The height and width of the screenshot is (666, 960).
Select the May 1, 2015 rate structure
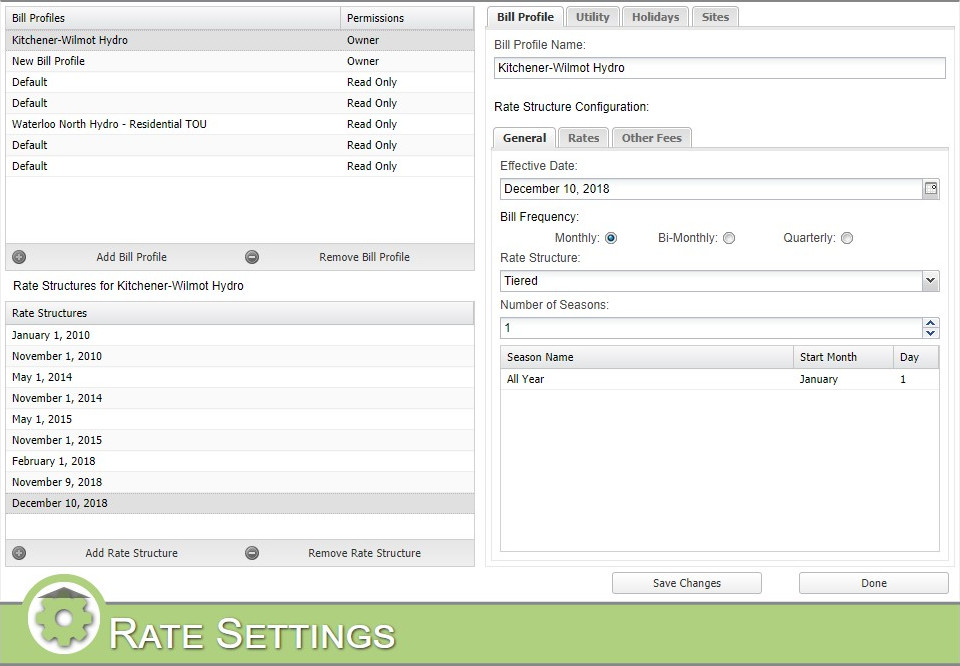click(240, 419)
